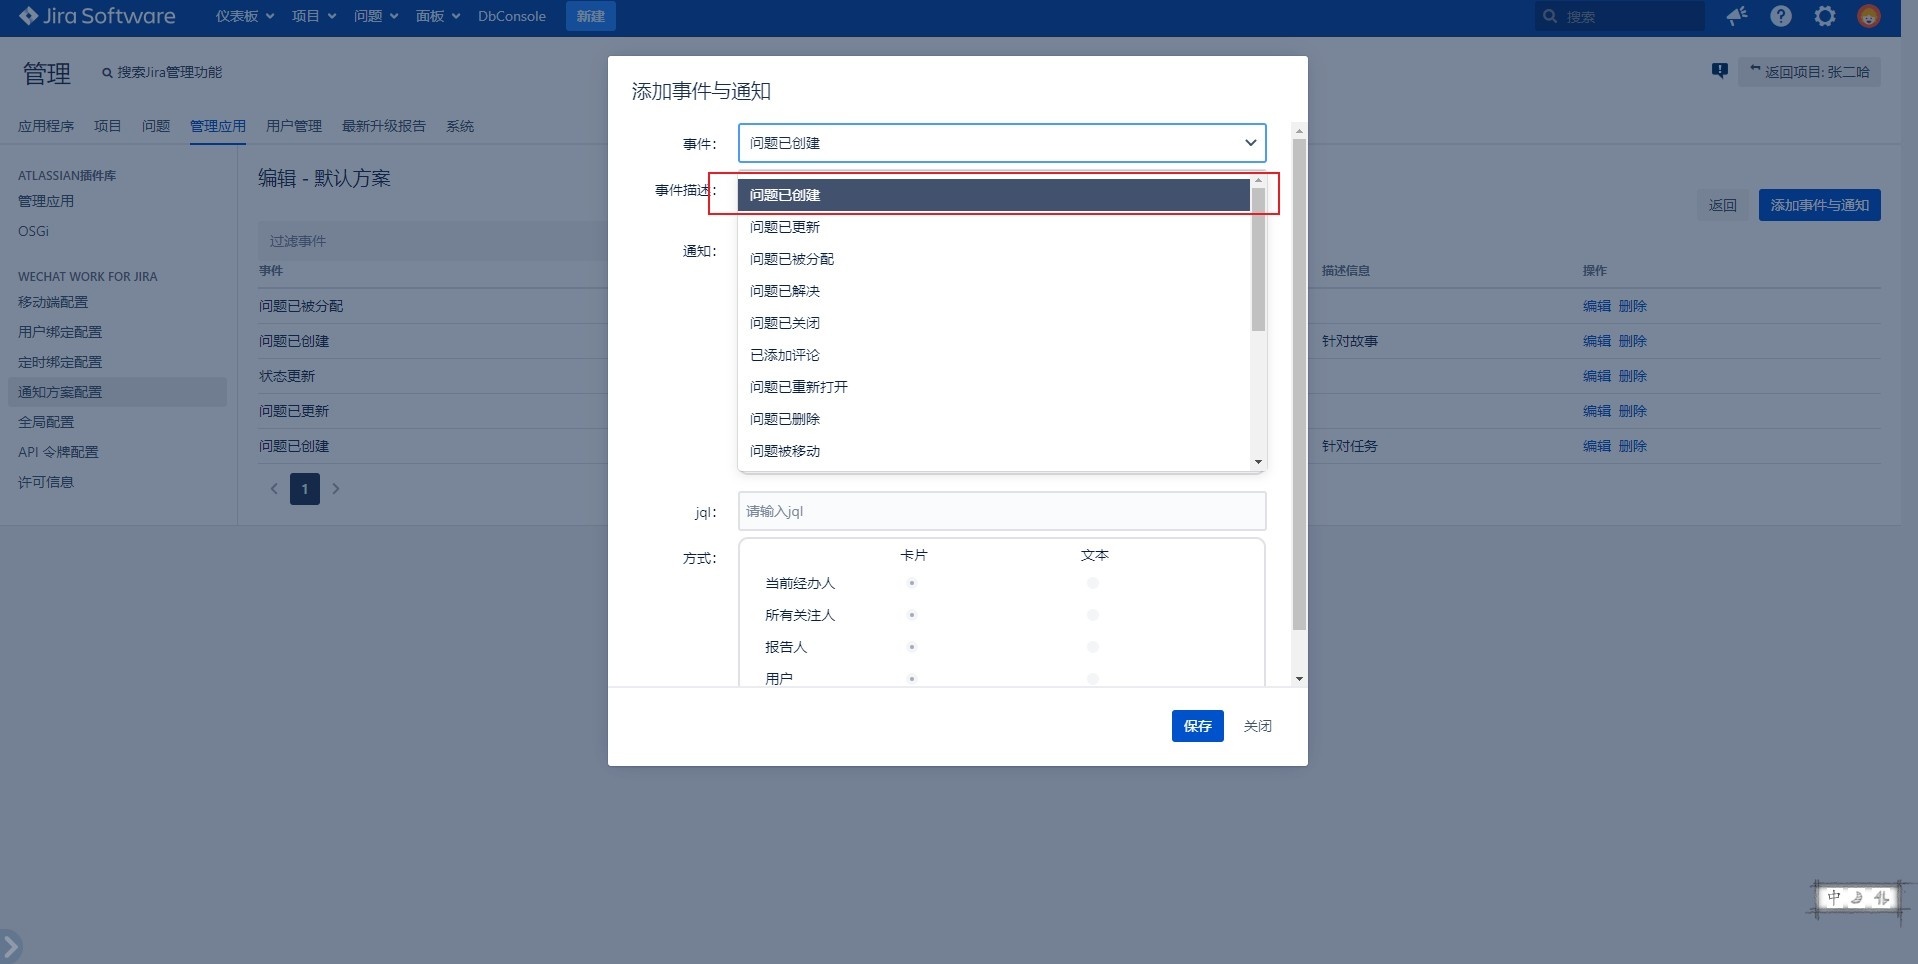This screenshot has height=964, width=1918.
Task: Choose 问题已解决 from the event list
Action: click(785, 291)
